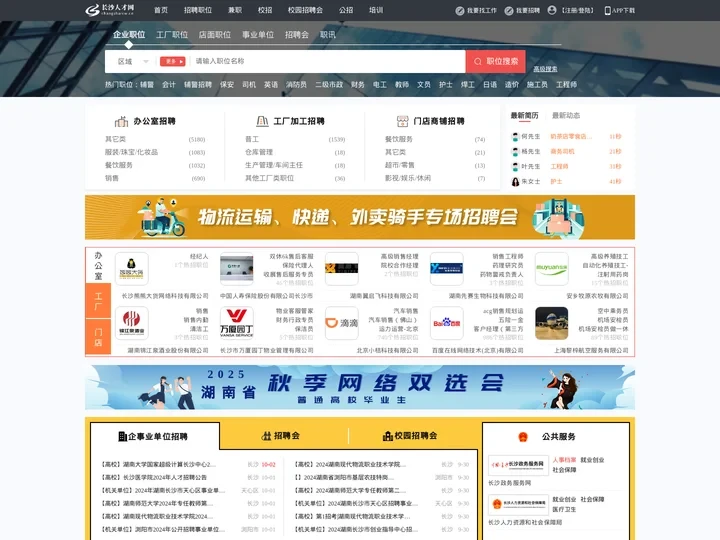Click the 注册·登陆 link
The height and width of the screenshot is (540, 720).
578,11
